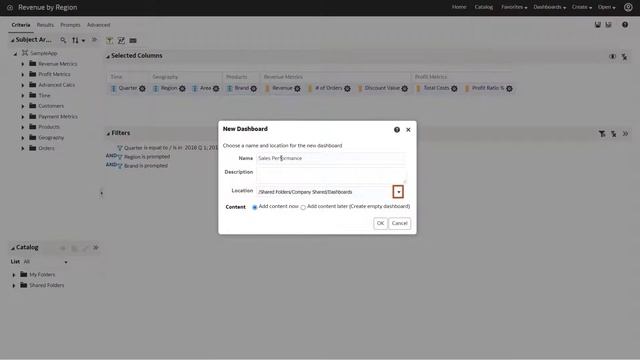
Task: Expand the Customers folder
Action: 23,107
